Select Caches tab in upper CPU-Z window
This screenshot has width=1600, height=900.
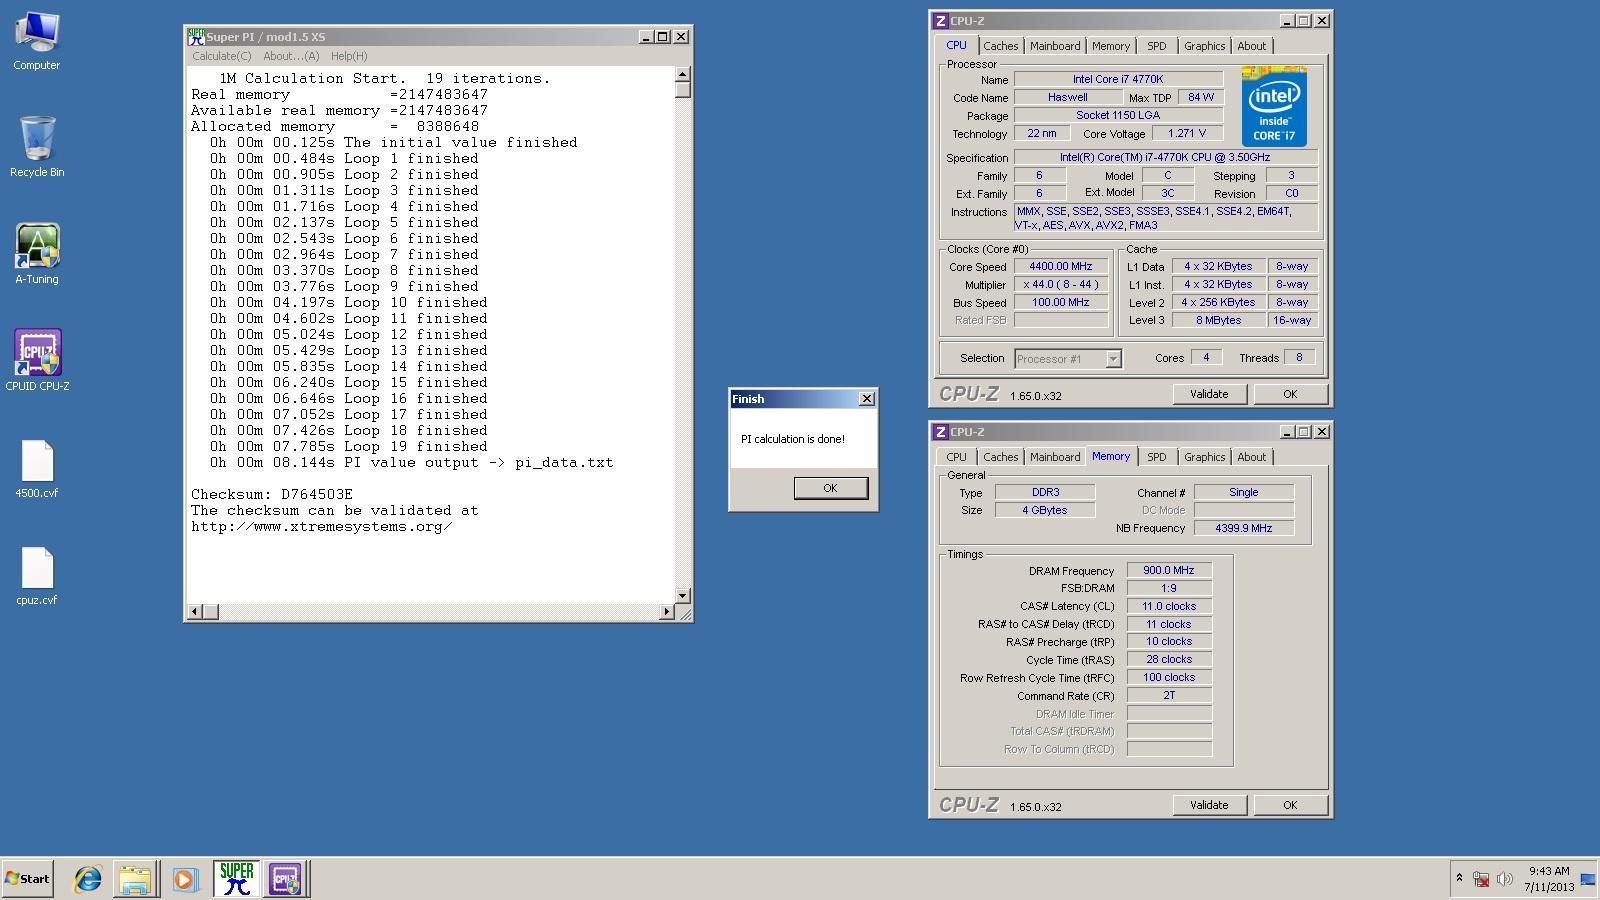coord(1000,46)
